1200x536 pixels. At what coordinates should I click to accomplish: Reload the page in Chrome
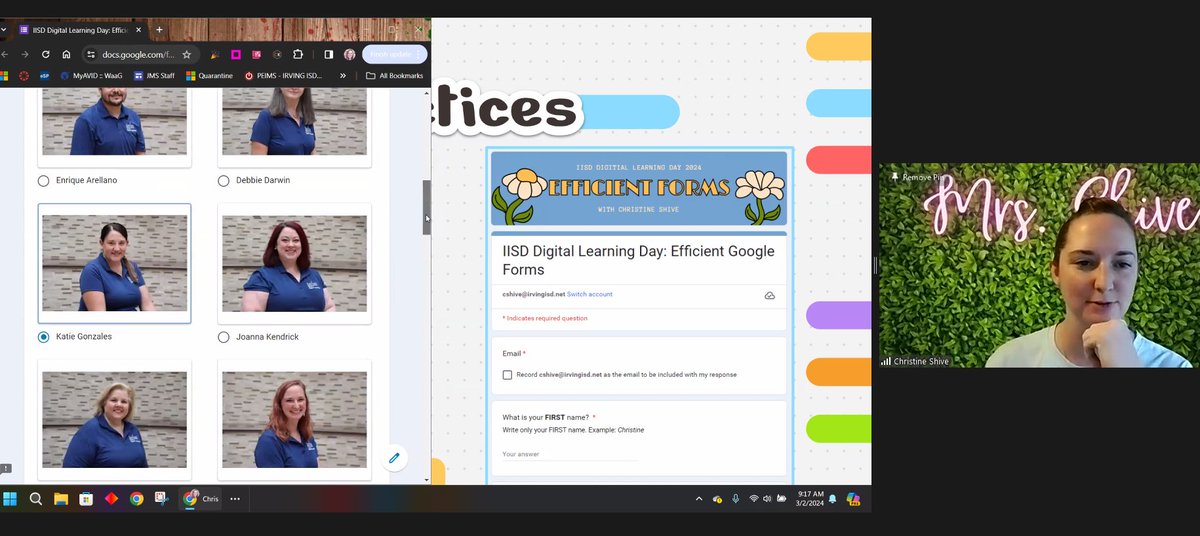[x=45, y=54]
